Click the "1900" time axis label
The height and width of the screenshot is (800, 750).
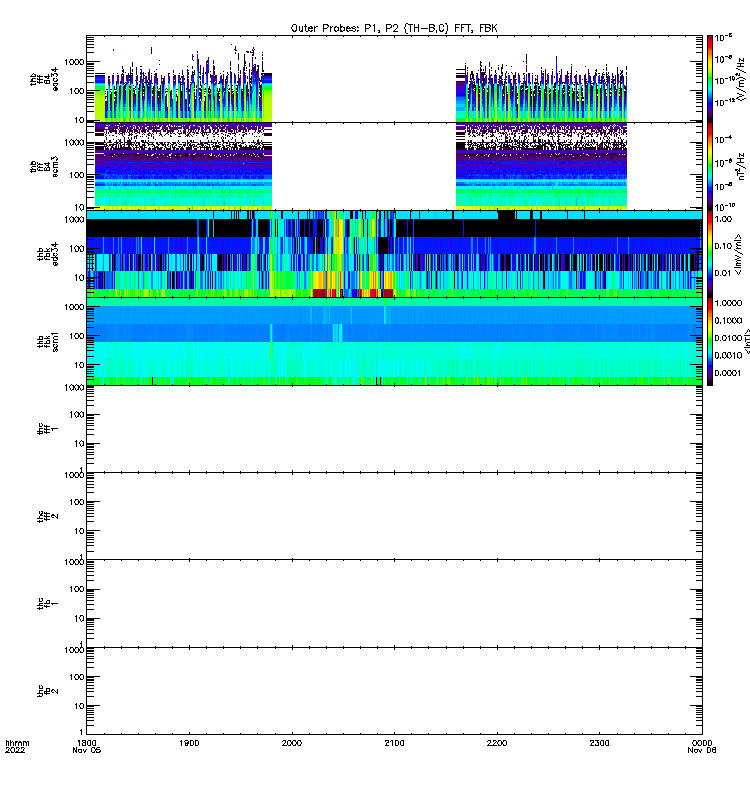[x=189, y=743]
